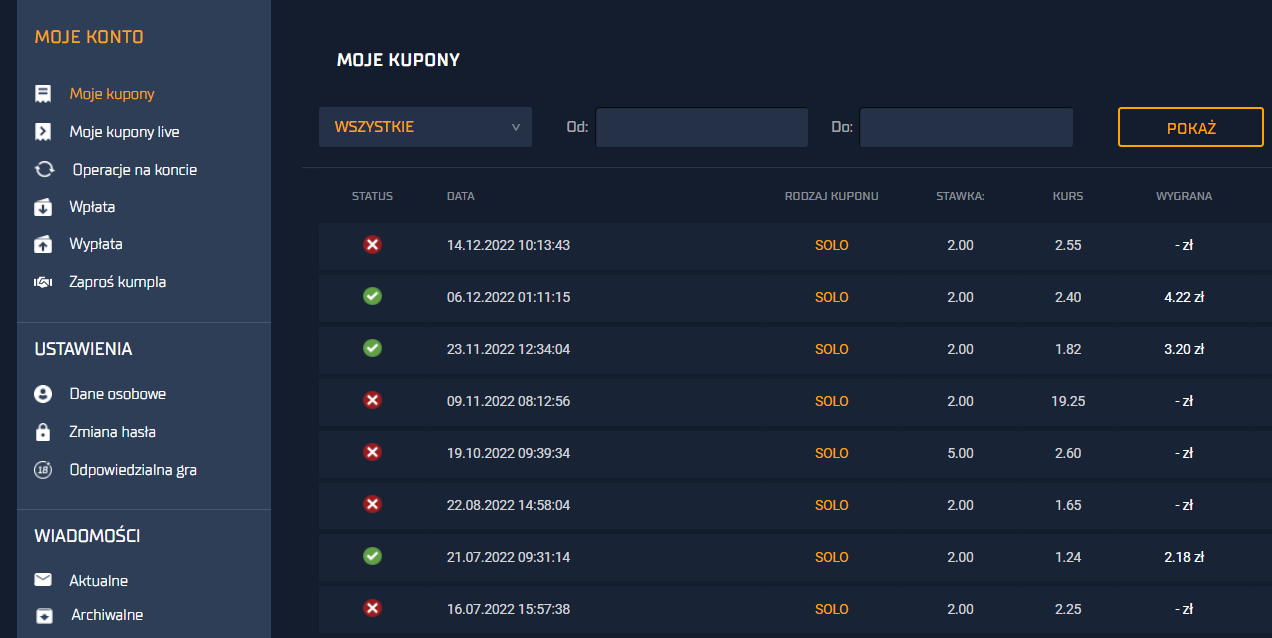Click the Operacje na koncie refresh icon
Screen dimensions: 1272x638
[44, 170]
